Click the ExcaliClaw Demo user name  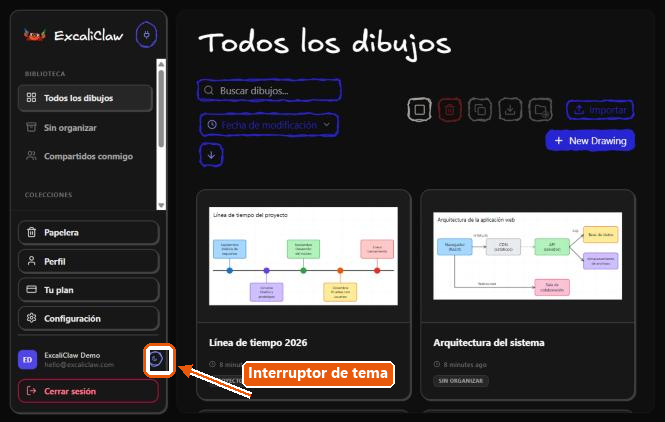(72, 355)
